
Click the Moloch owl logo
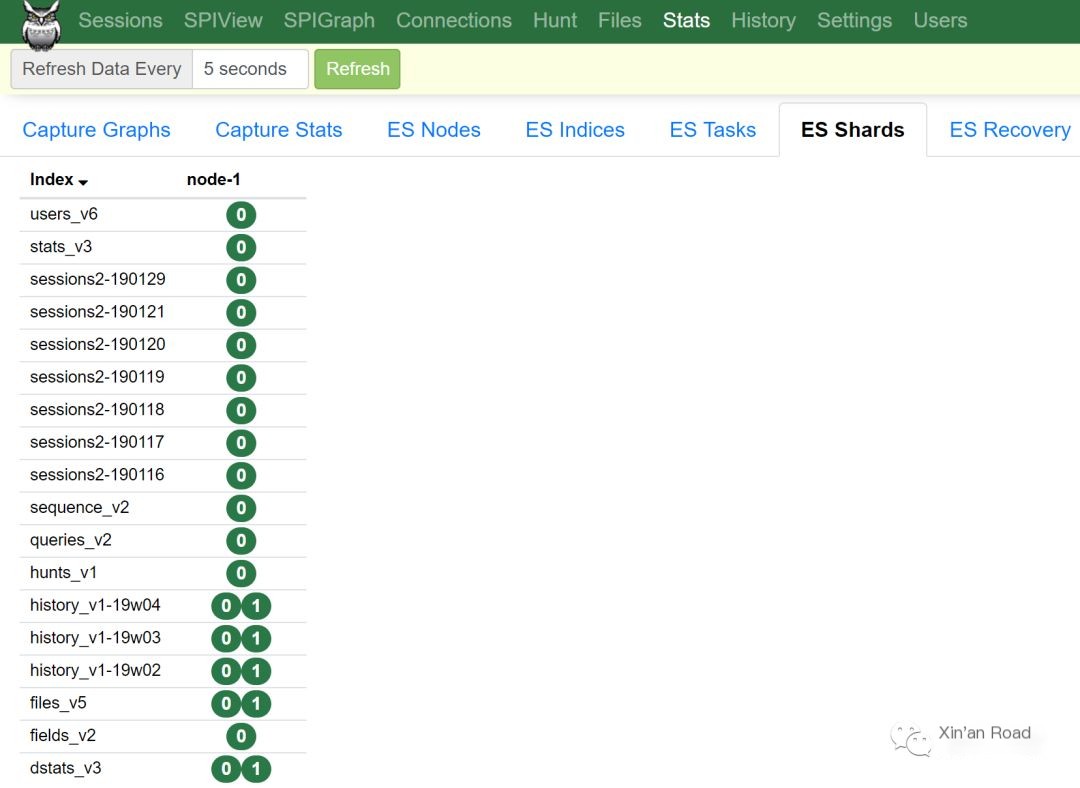point(41,25)
